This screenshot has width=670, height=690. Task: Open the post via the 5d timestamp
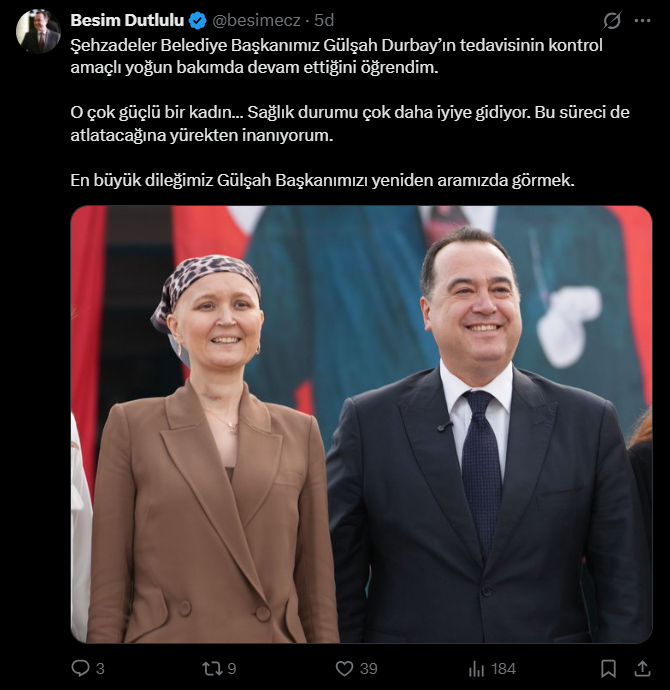[324, 20]
